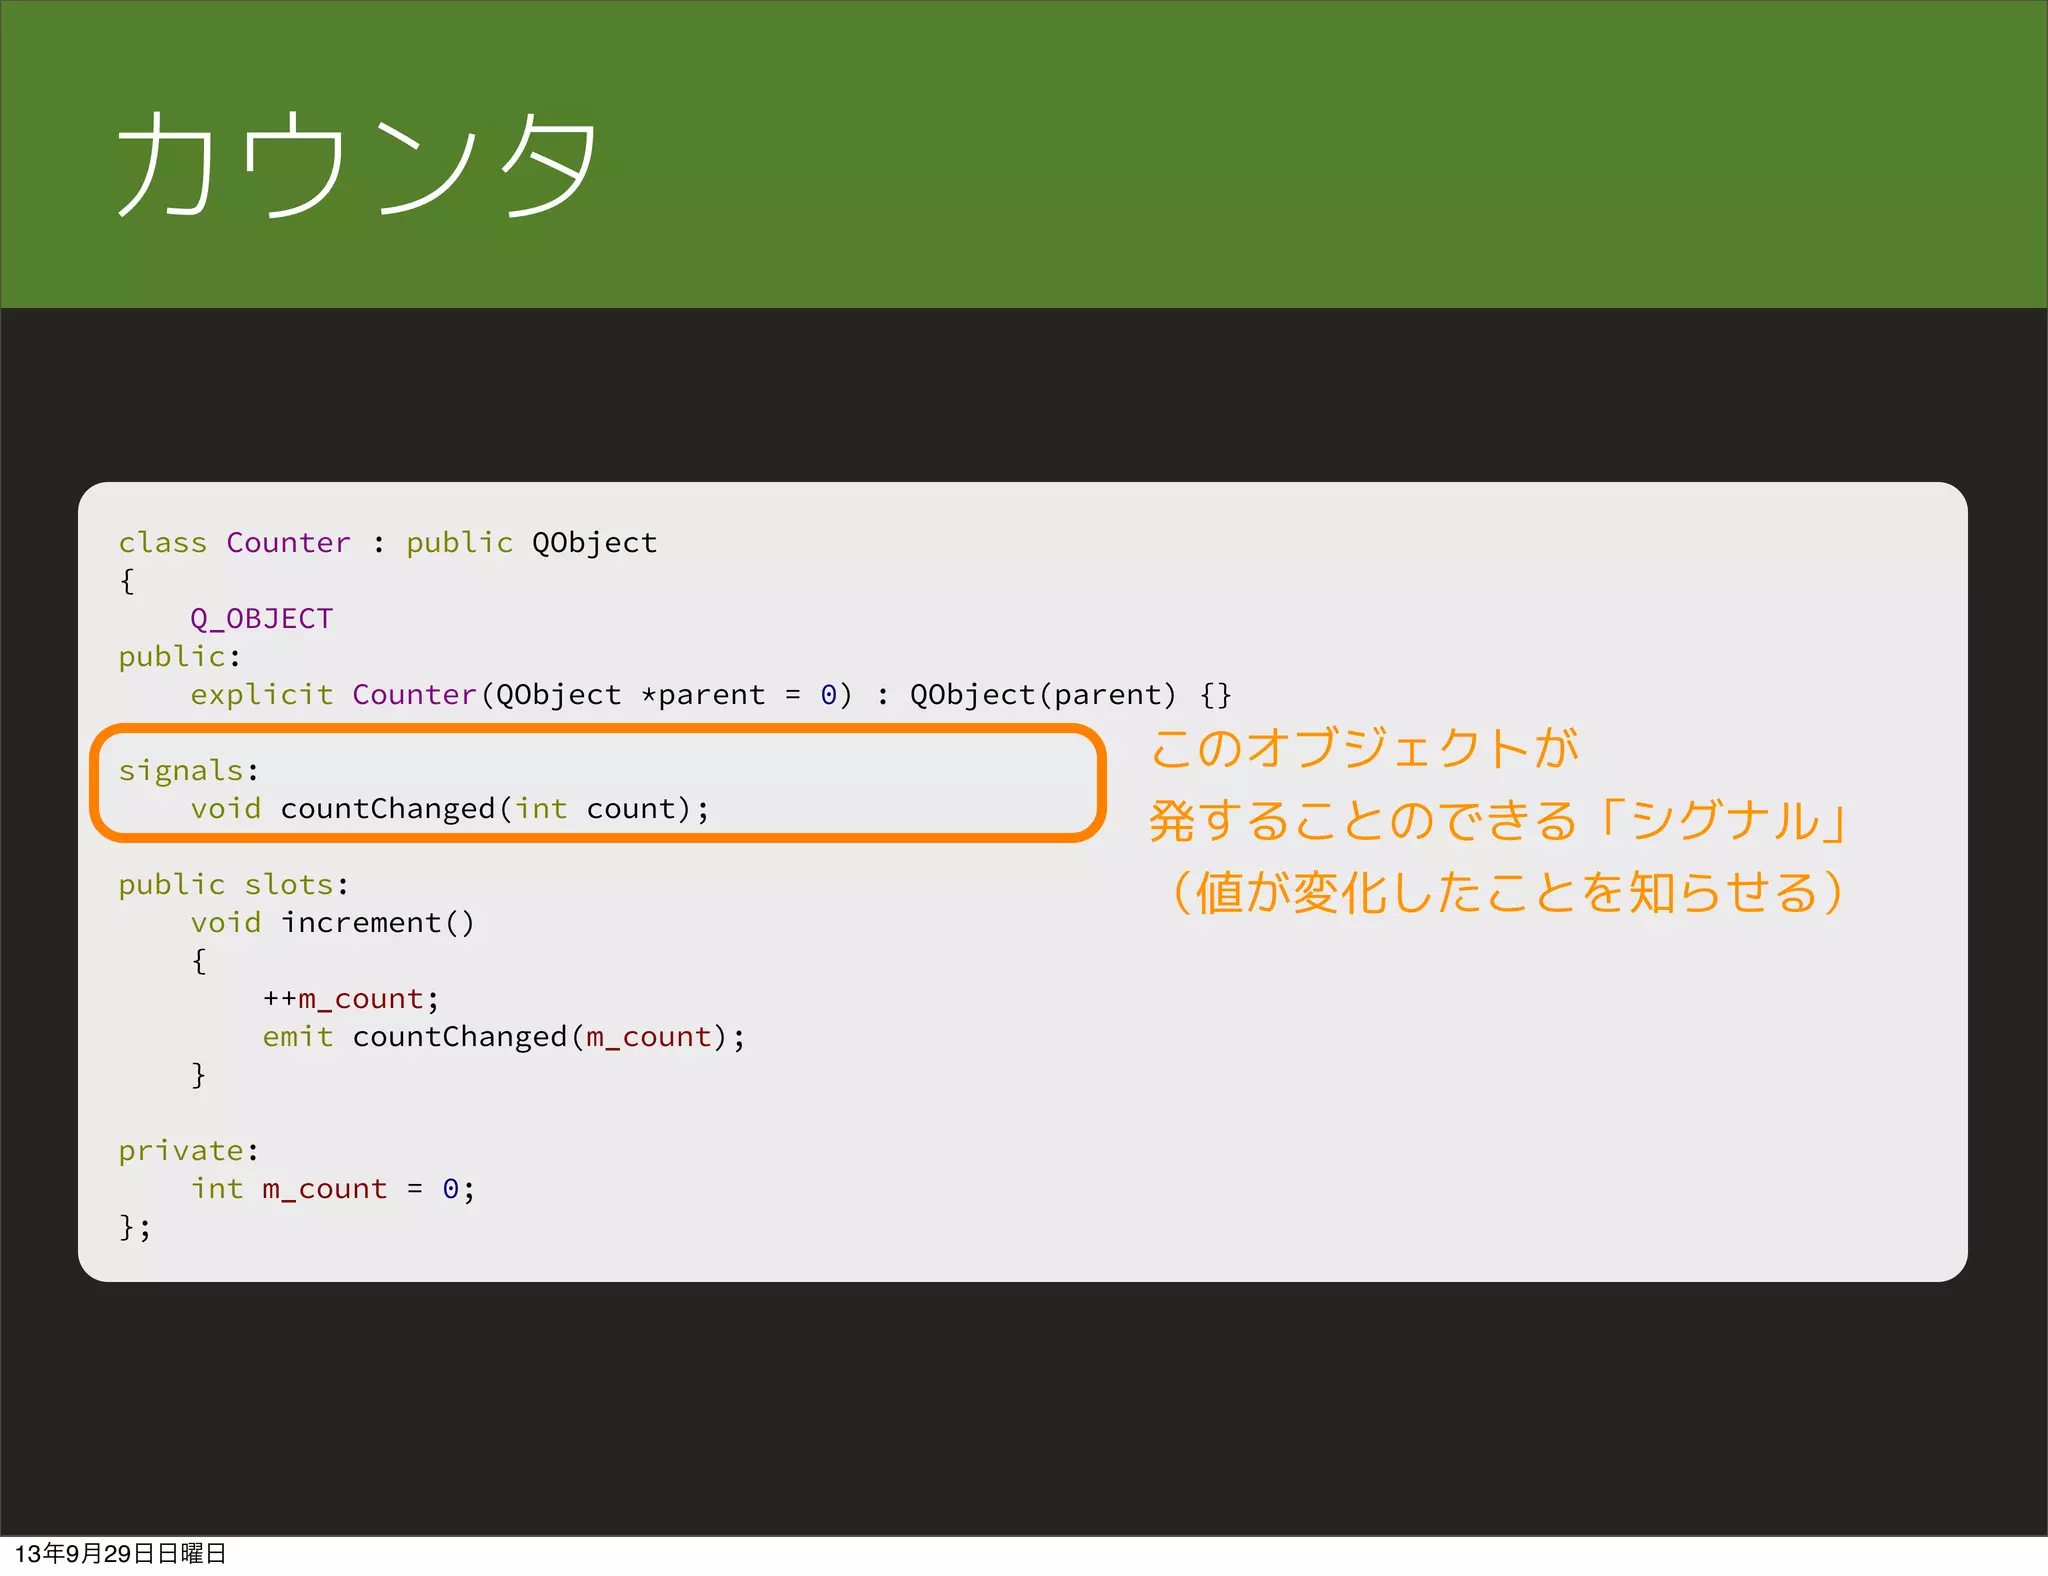Click 'void countChanged(int count);' declaration
The width and height of the screenshot is (2048, 1576).
(450, 809)
